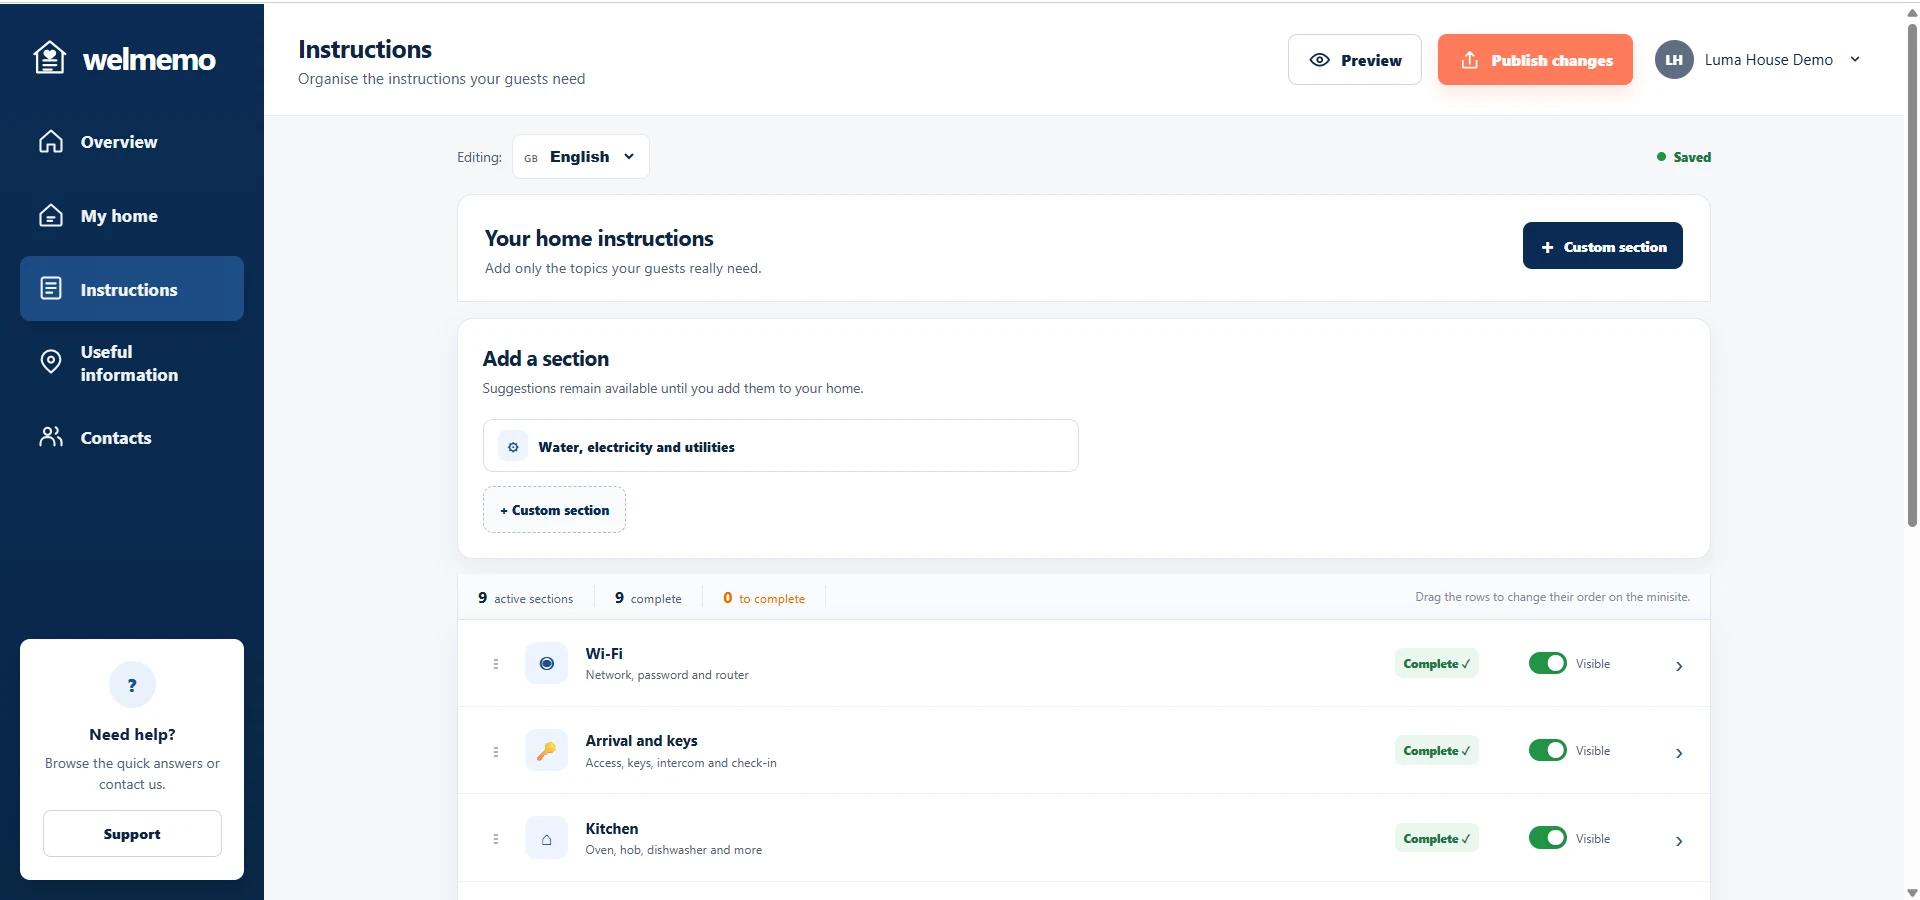Open Contacts from sidebar
Screen dimensions: 1920x900
pyautogui.click(x=132, y=437)
